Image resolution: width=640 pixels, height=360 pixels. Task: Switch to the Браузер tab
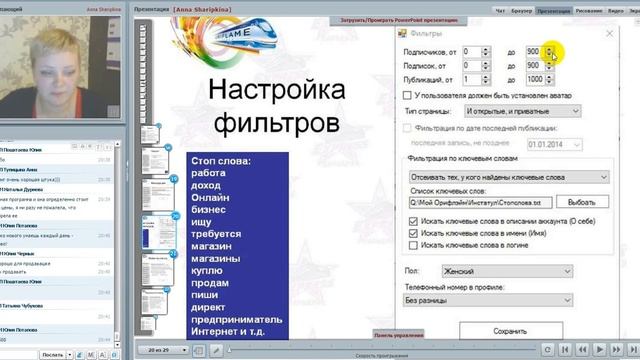pos(522,11)
